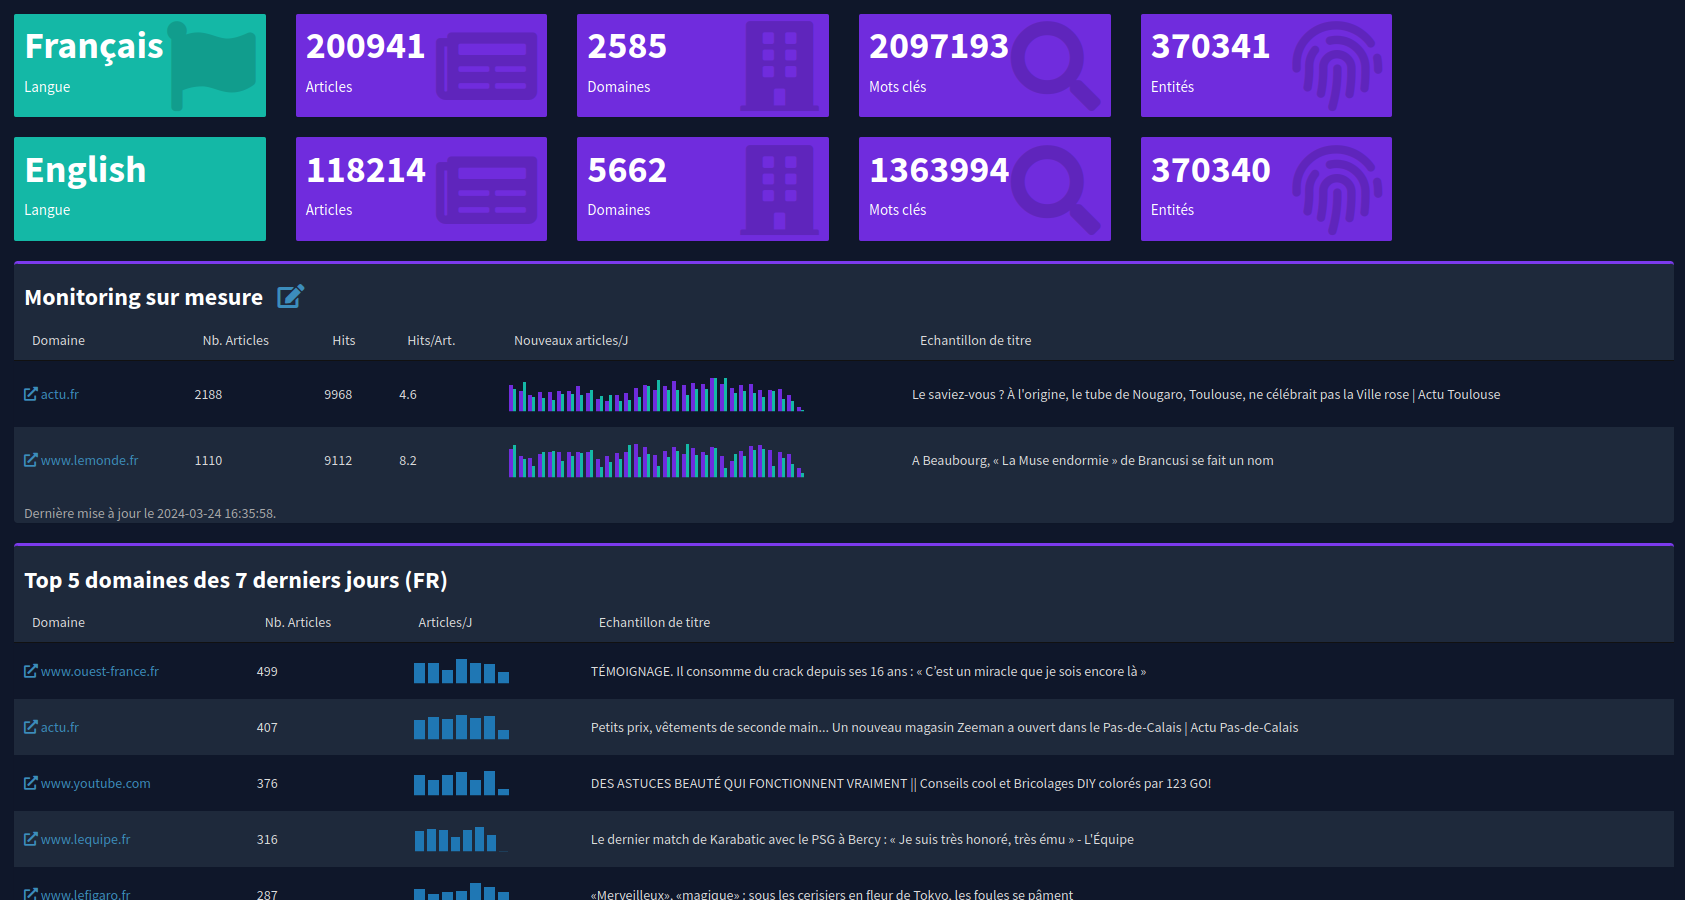Image resolution: width=1685 pixels, height=900 pixels.
Task: Click www.ouest-france.fr Articles/J bar chart
Action: click(x=461, y=671)
